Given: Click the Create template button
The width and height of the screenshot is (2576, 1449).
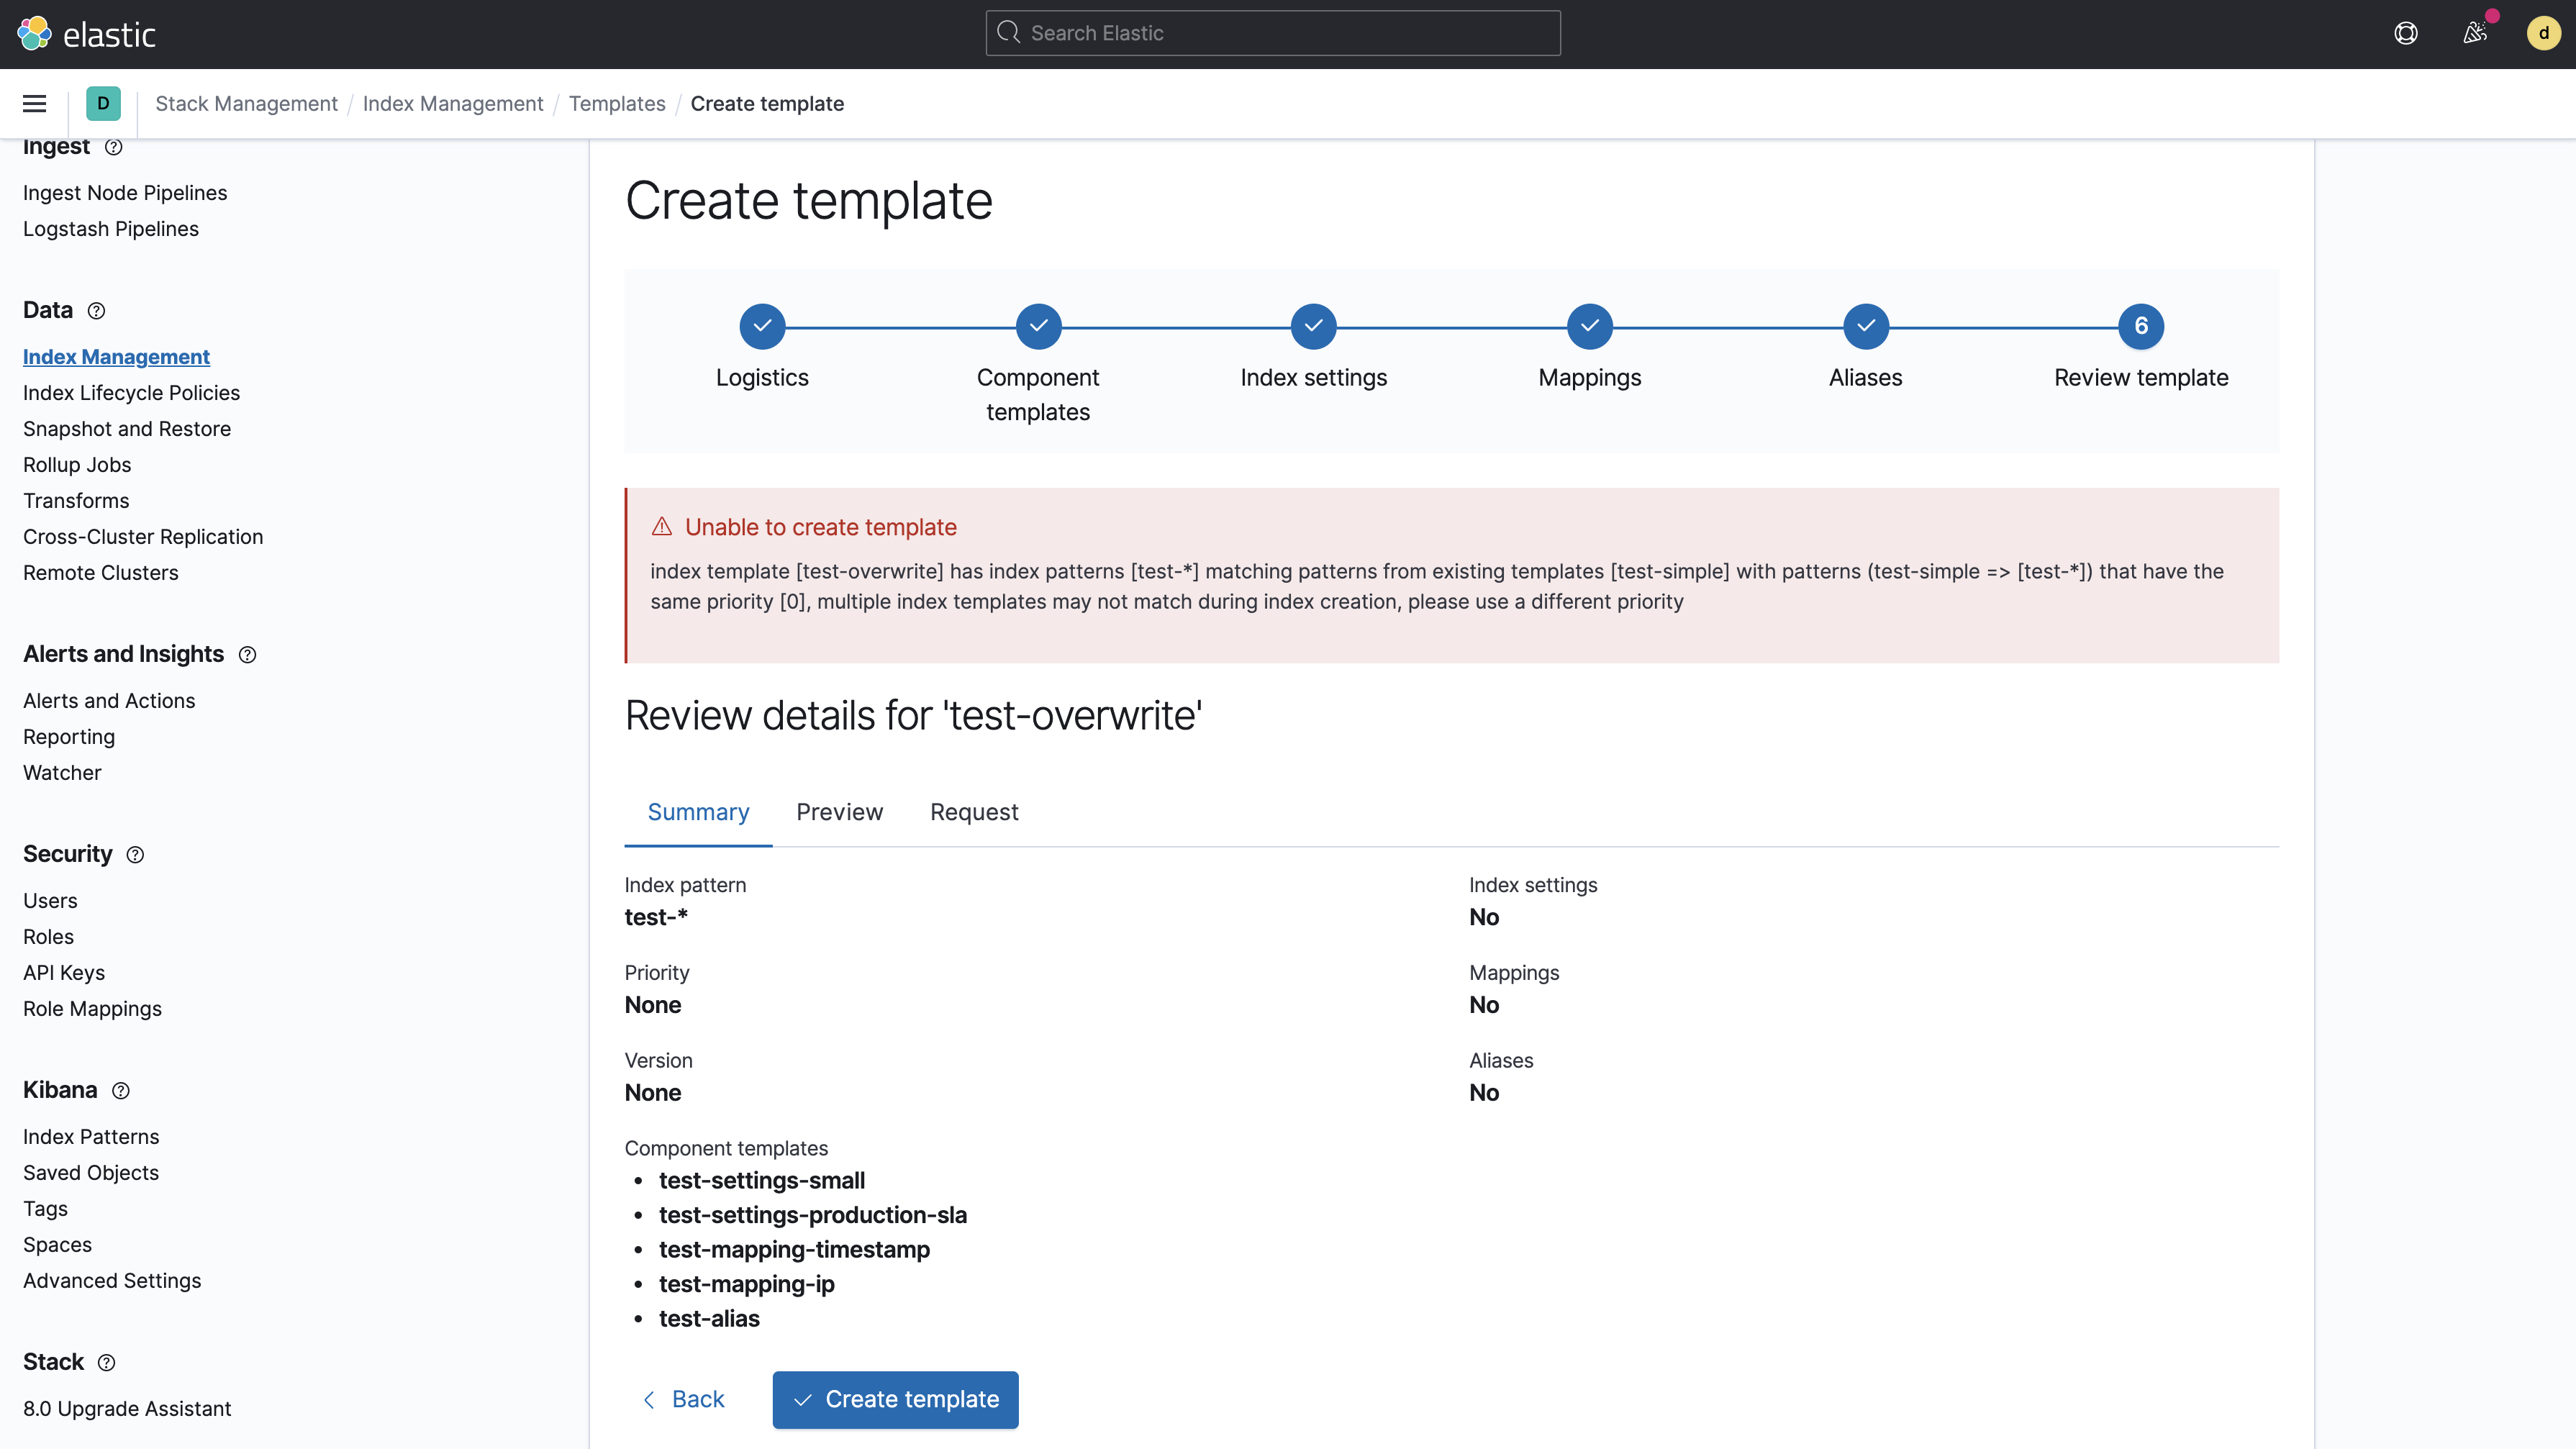Looking at the screenshot, I should pyautogui.click(x=895, y=1399).
